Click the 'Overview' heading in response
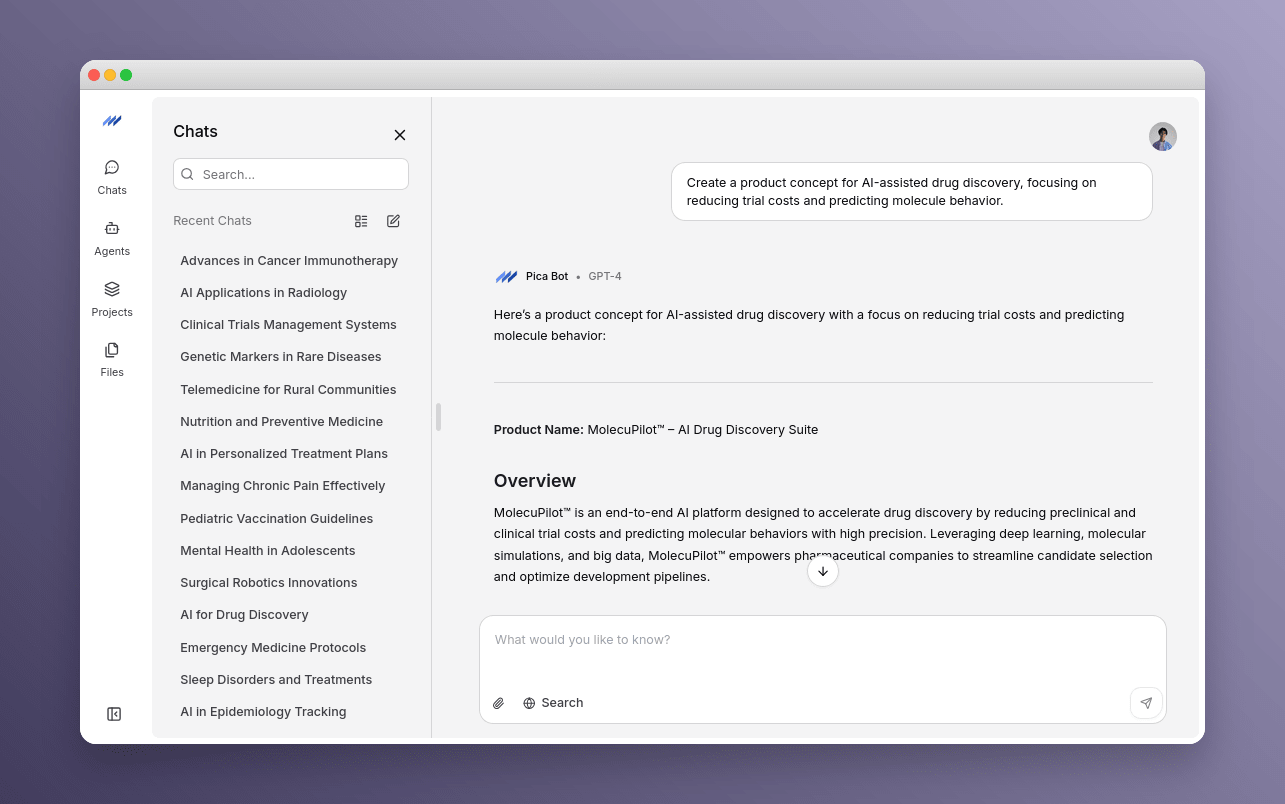Viewport: 1285px width, 804px height. pos(535,481)
